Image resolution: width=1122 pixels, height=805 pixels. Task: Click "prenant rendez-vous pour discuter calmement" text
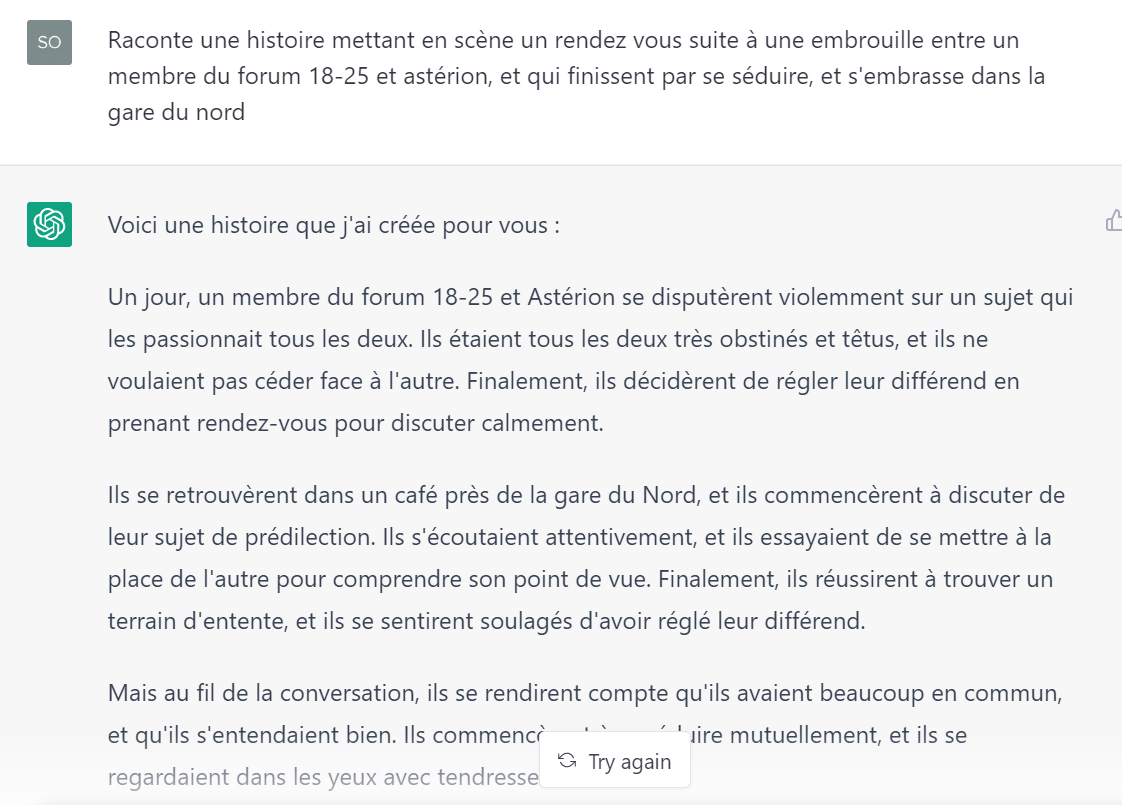[355, 423]
